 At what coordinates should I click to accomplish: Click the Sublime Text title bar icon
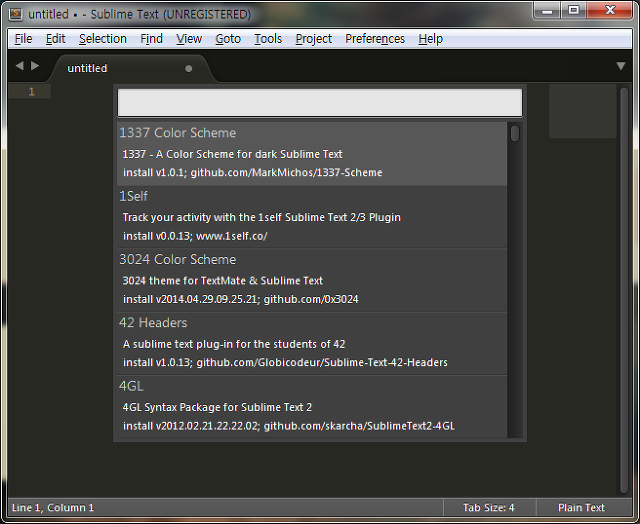tap(16, 14)
